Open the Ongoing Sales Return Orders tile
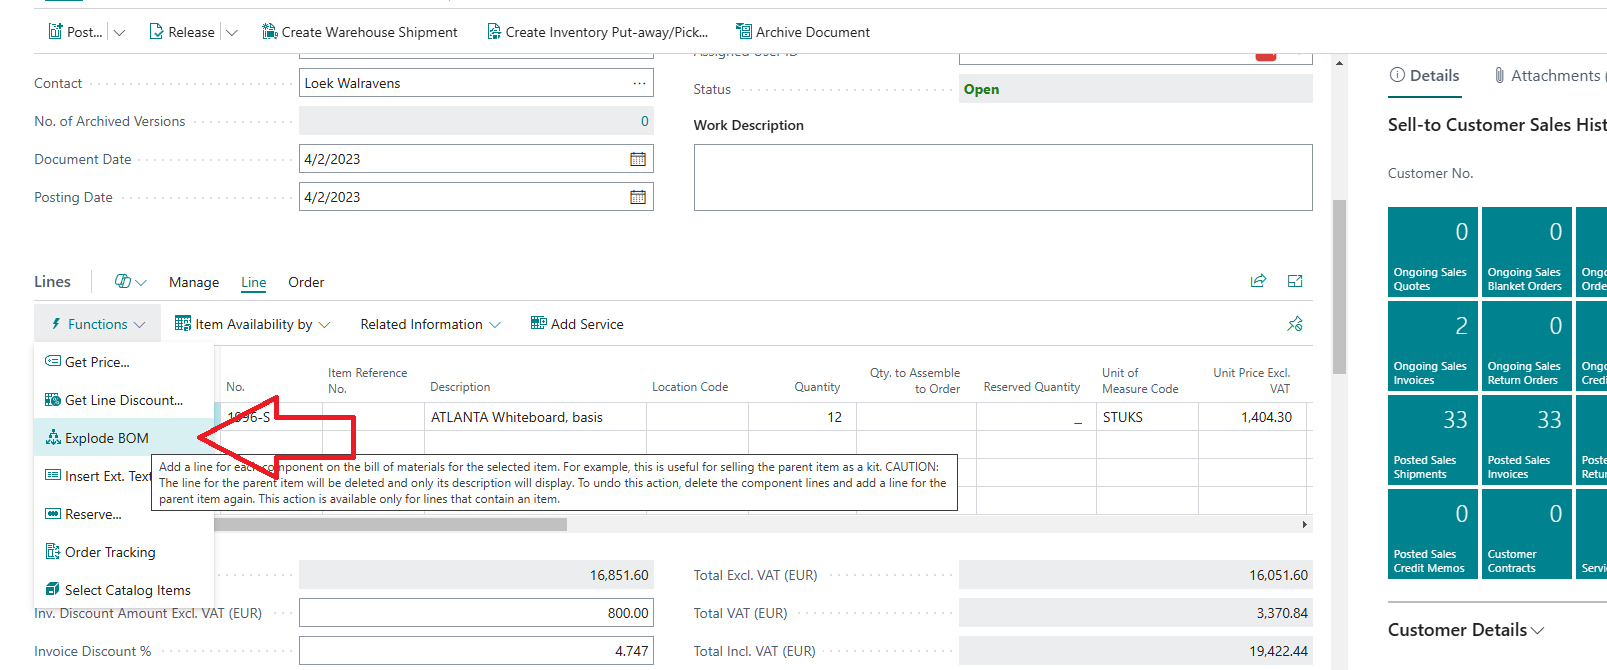1607x670 pixels. coord(1527,346)
